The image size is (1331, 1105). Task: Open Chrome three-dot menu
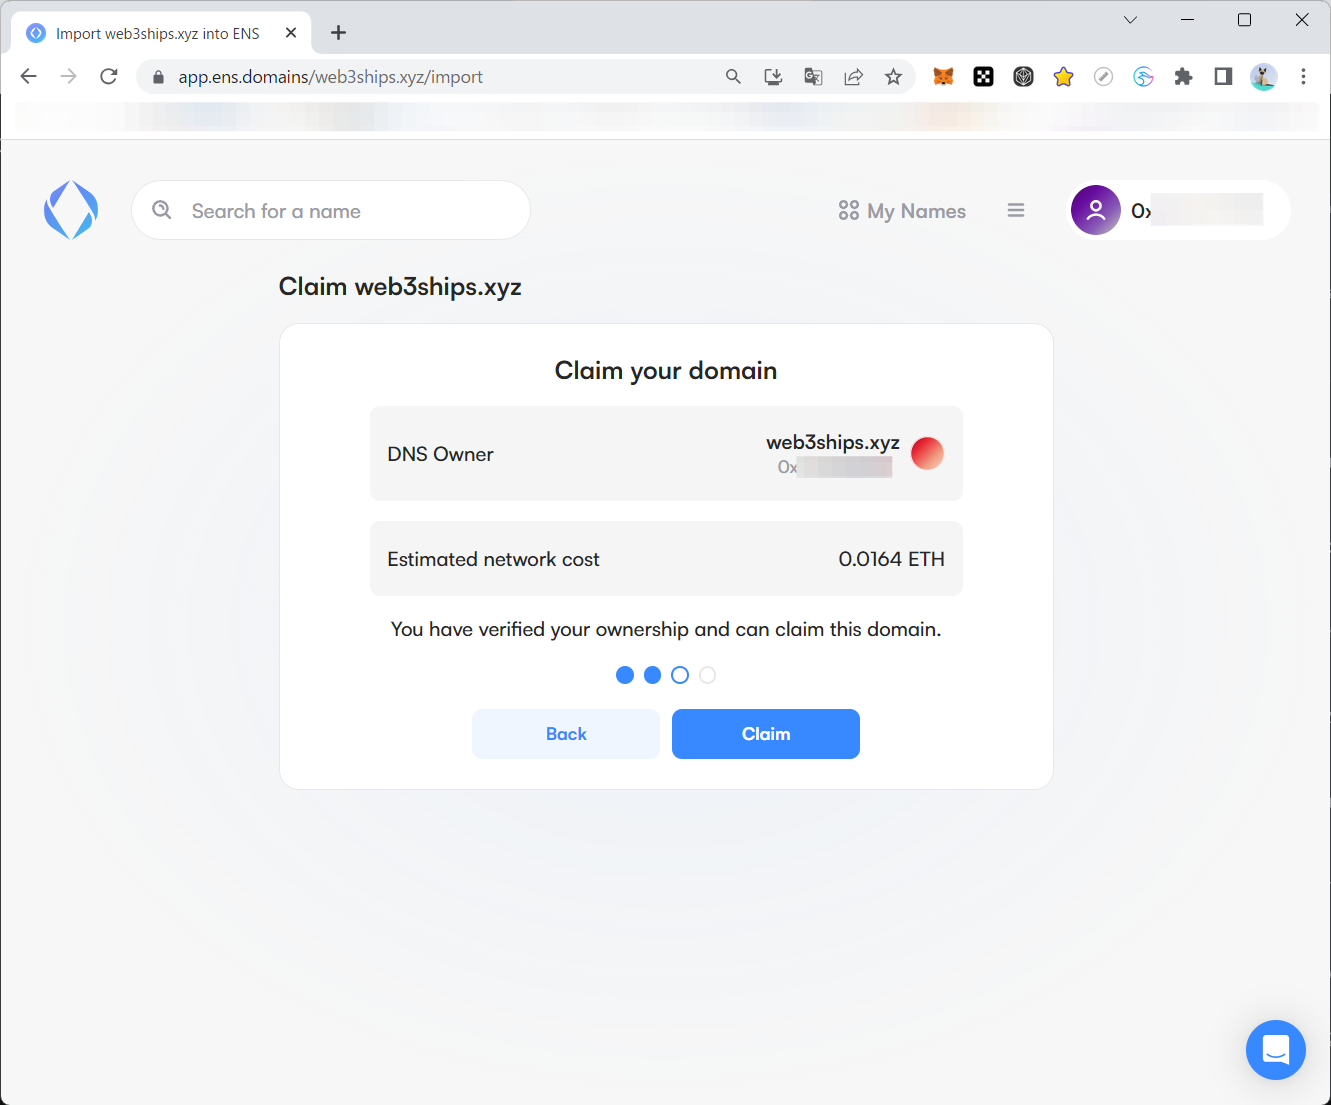click(1303, 77)
